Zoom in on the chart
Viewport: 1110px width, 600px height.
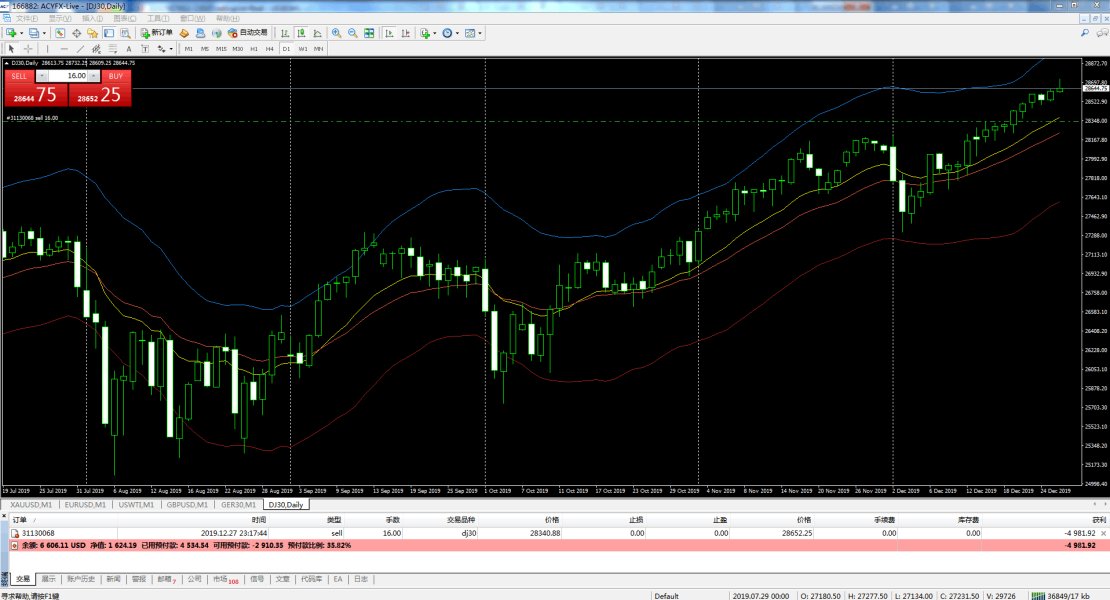point(336,33)
